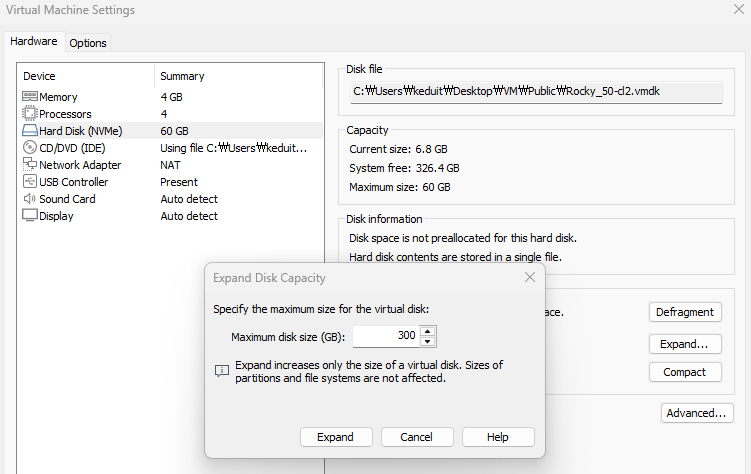Viewport: 751px width, 474px height.
Task: Click the Memory device icon
Action: (x=30, y=96)
